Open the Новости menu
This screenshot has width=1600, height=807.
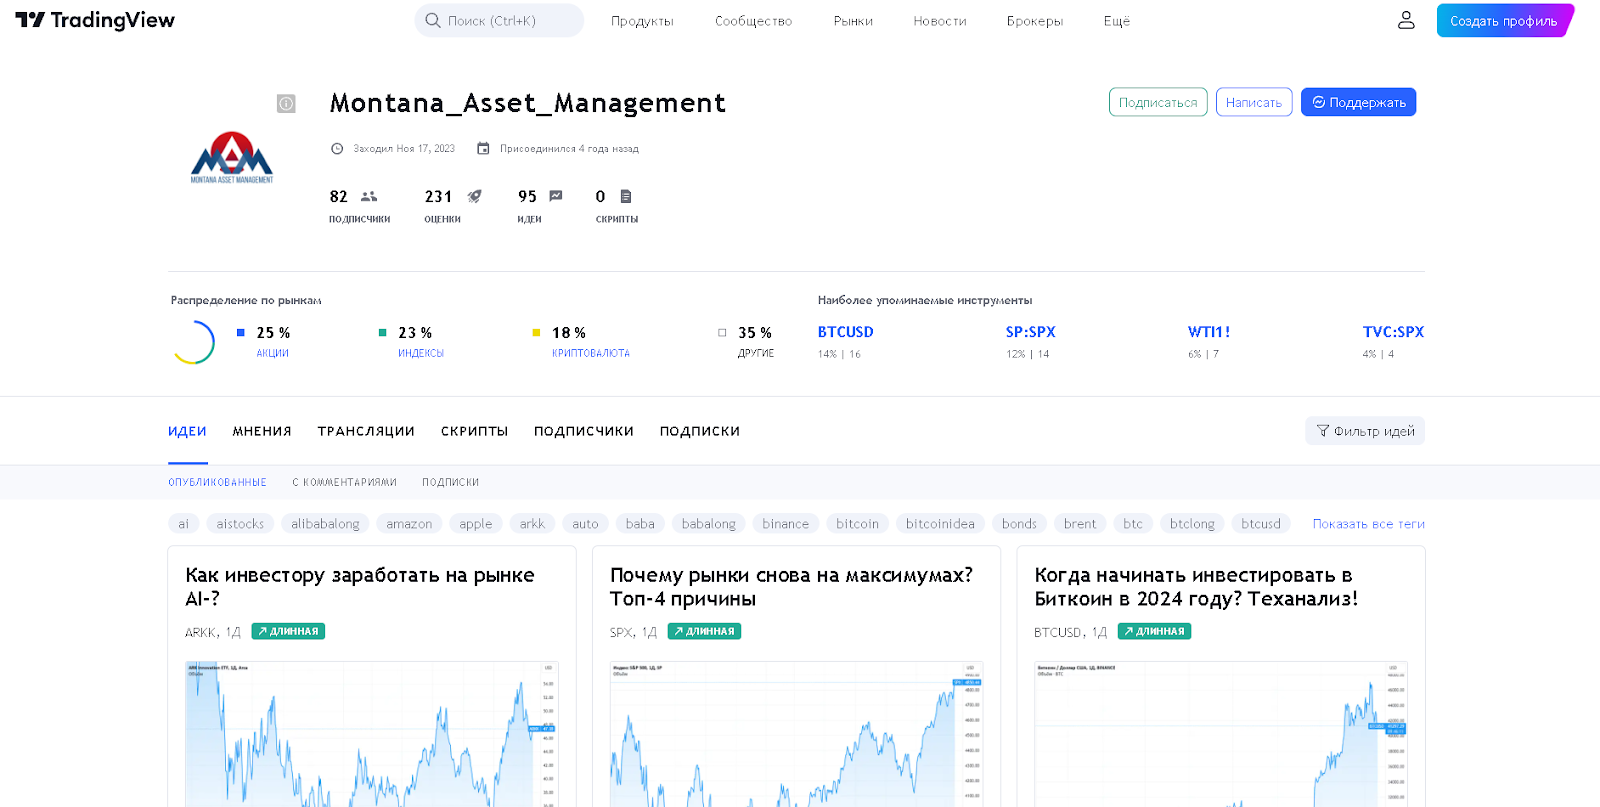point(939,20)
